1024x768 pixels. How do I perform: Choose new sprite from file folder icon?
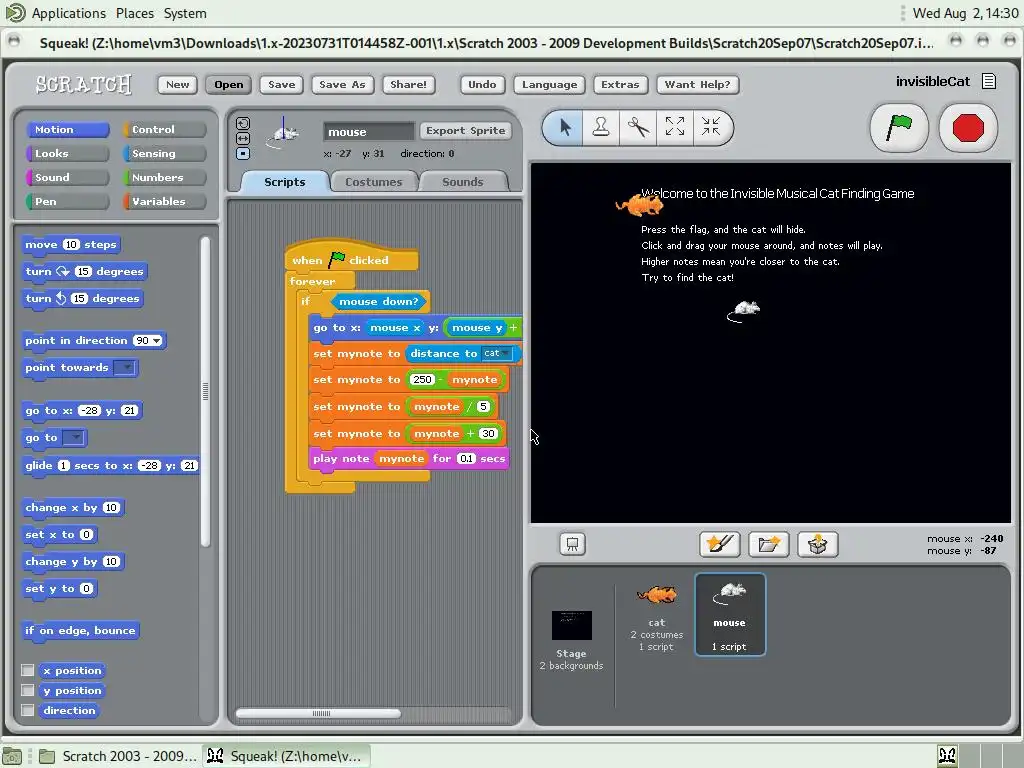(x=769, y=544)
